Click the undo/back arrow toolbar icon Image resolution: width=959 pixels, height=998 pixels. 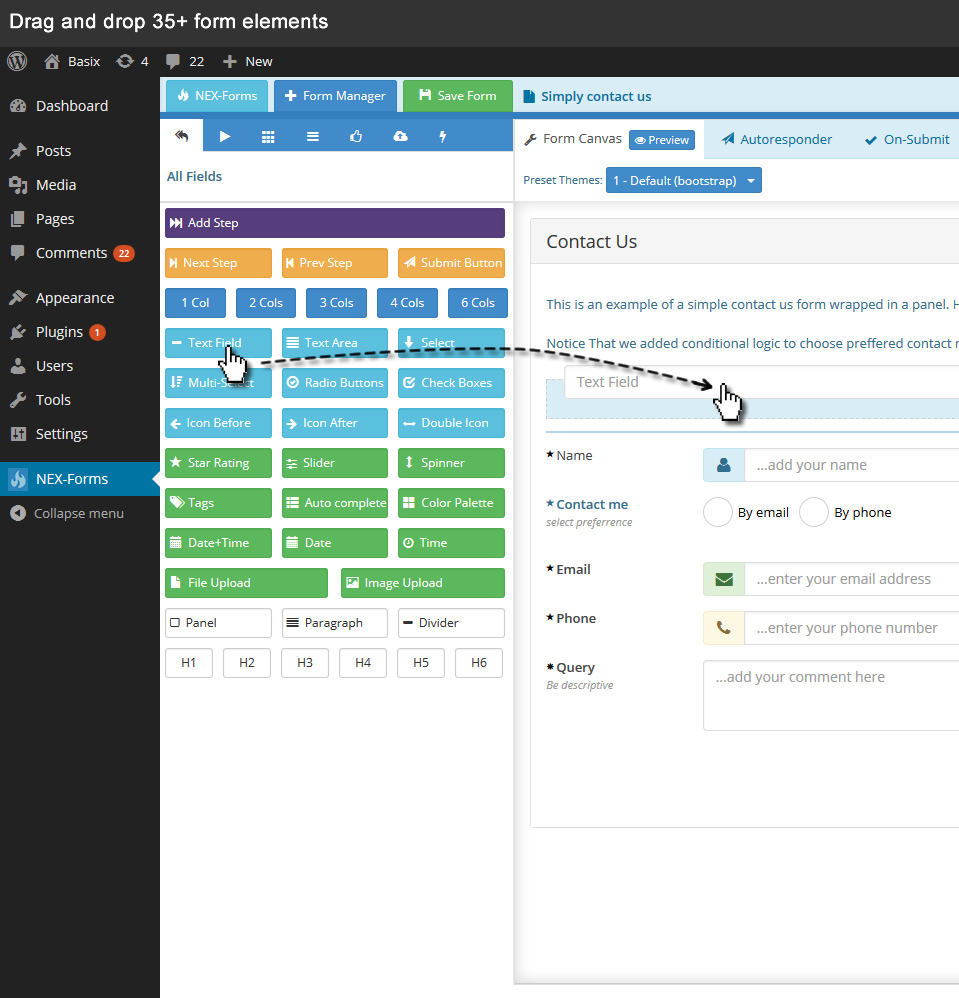[x=182, y=136]
